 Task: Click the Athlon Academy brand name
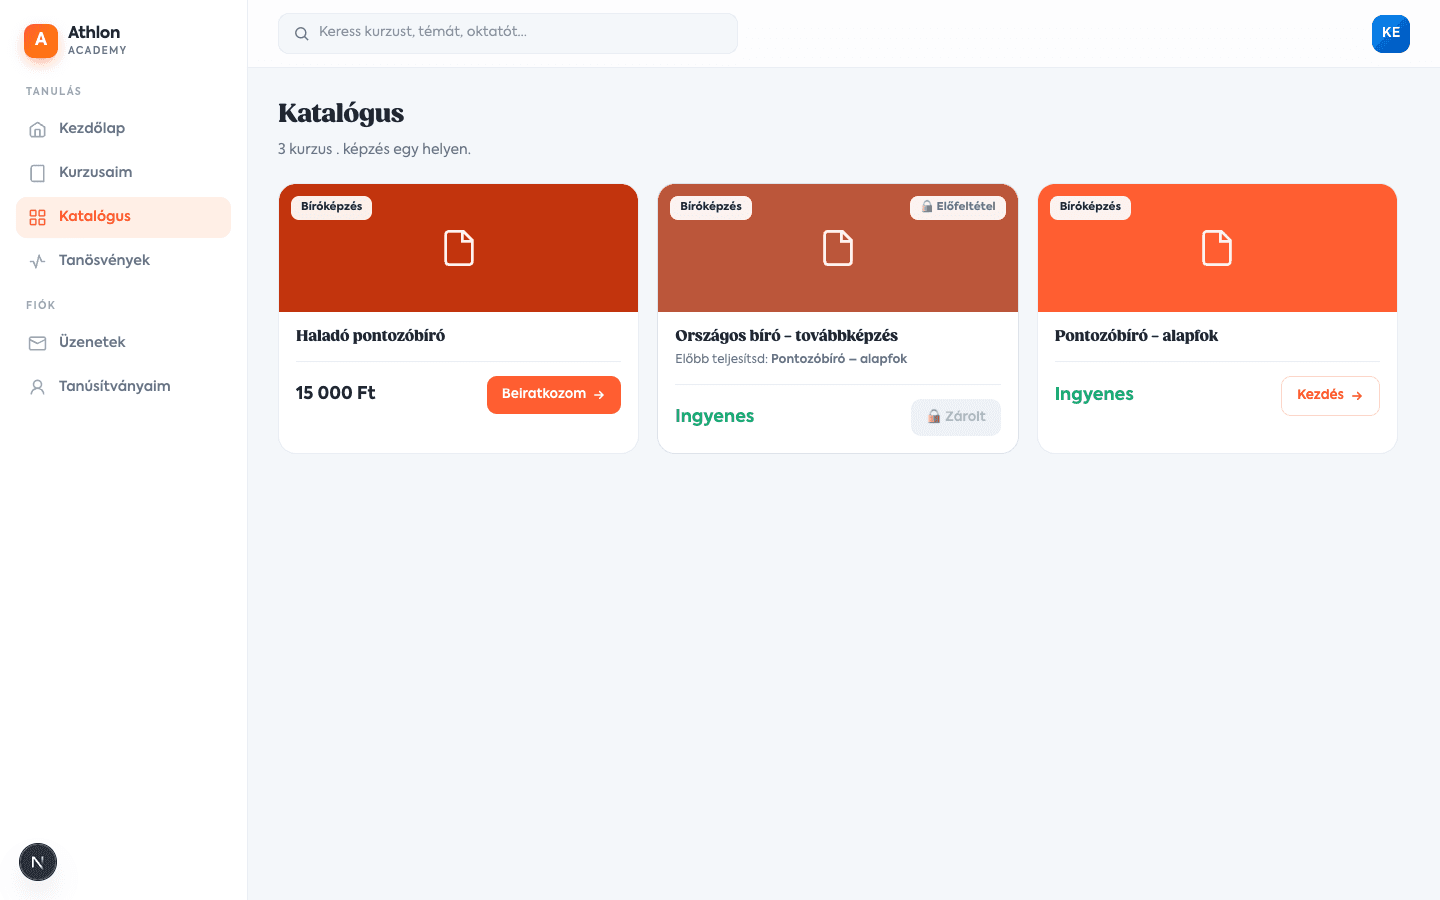[x=97, y=40]
